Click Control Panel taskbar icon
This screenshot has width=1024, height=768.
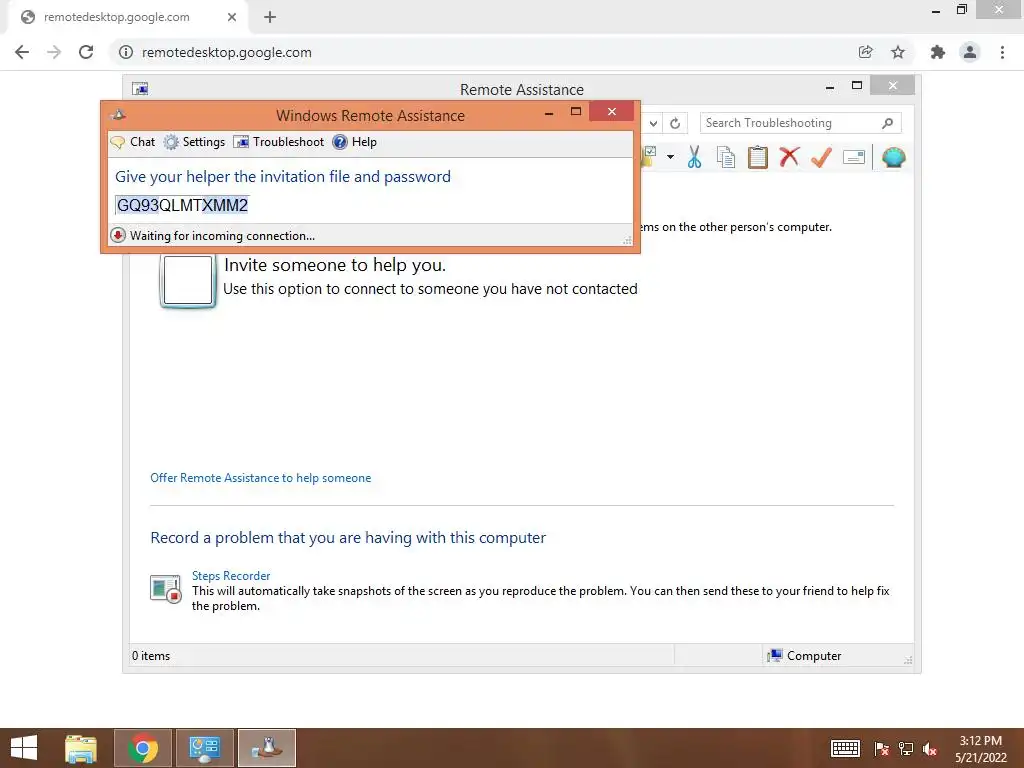(204, 748)
